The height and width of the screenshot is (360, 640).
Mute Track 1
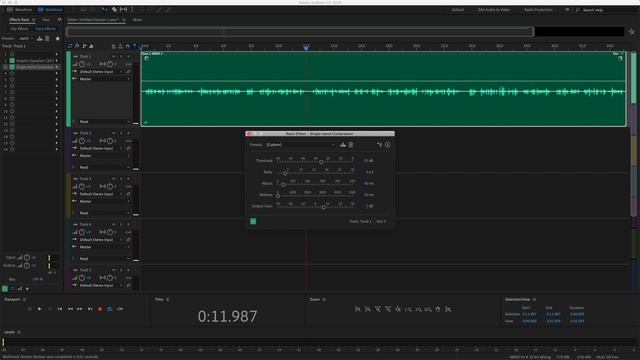[x=114, y=56]
